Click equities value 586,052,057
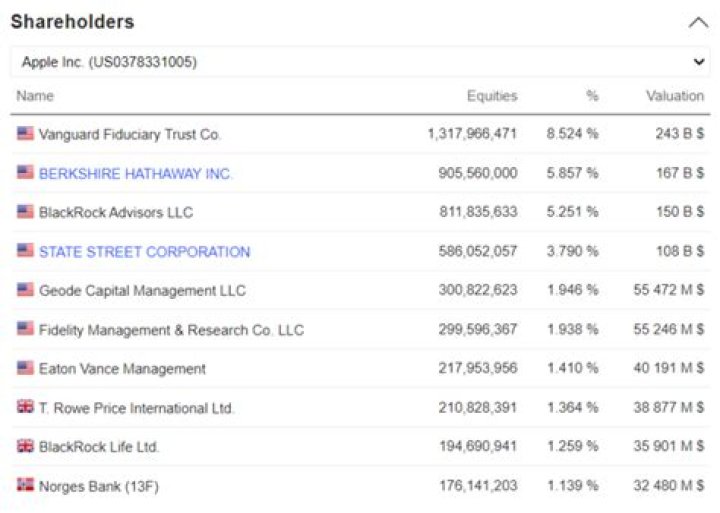Image resolution: width=720 pixels, height=513 pixels. click(x=478, y=251)
